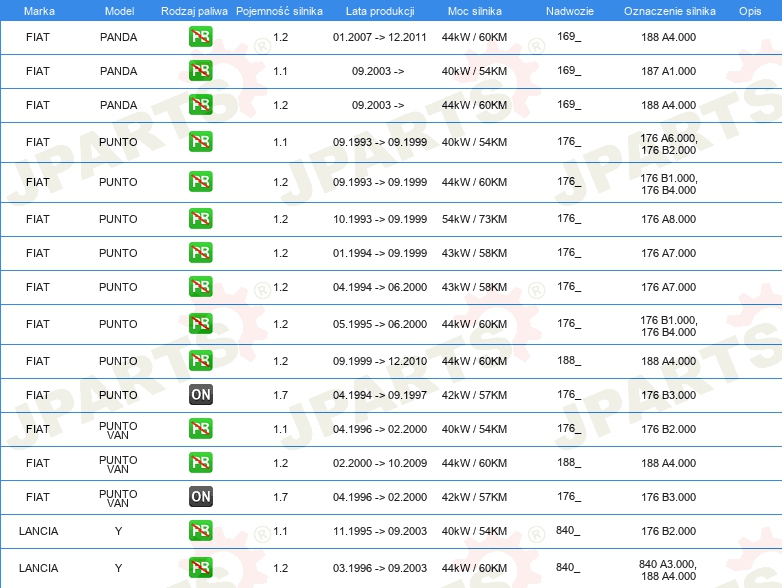782x588 pixels.
Task: Click the Oznaczenie silnika column header
Action: point(669,11)
